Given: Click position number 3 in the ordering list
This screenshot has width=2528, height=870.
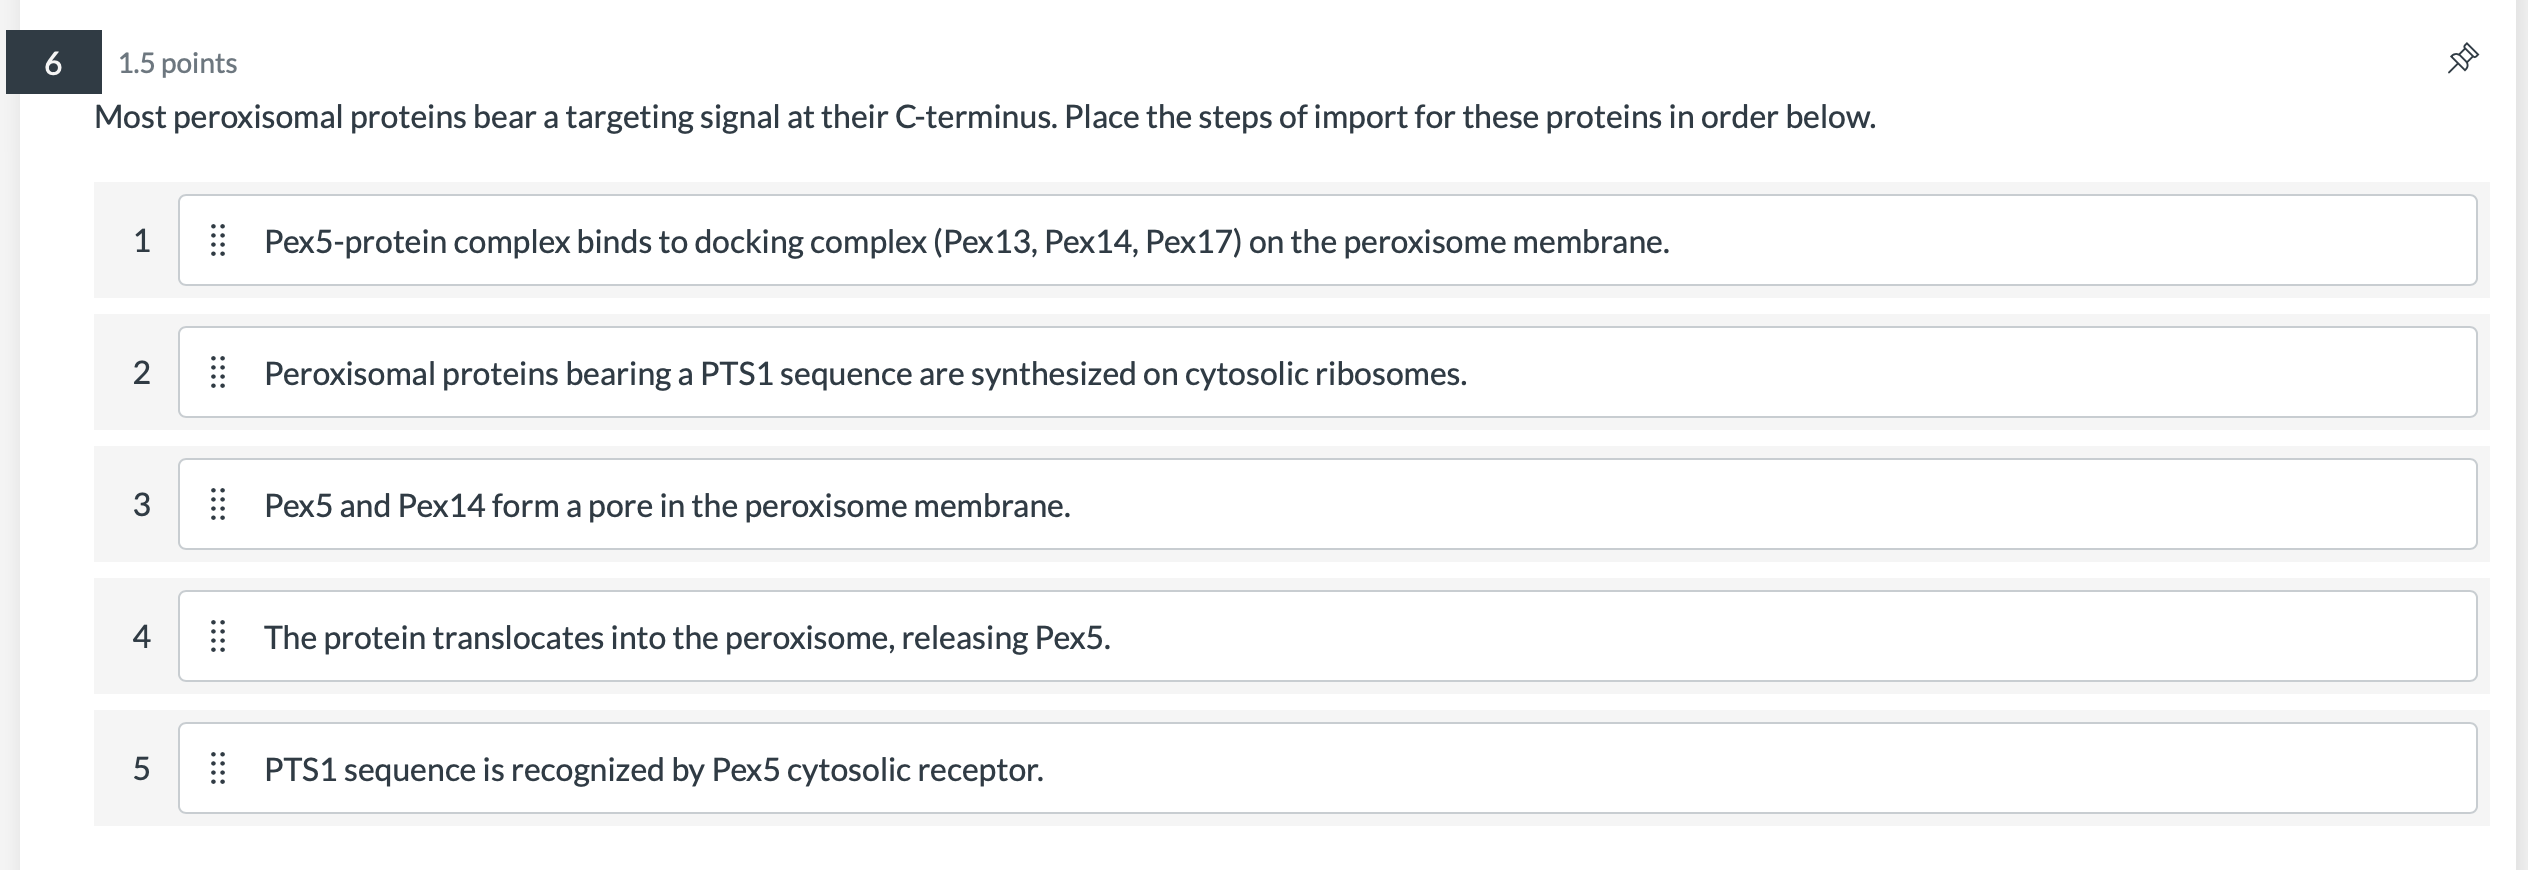Looking at the screenshot, I should [142, 505].
